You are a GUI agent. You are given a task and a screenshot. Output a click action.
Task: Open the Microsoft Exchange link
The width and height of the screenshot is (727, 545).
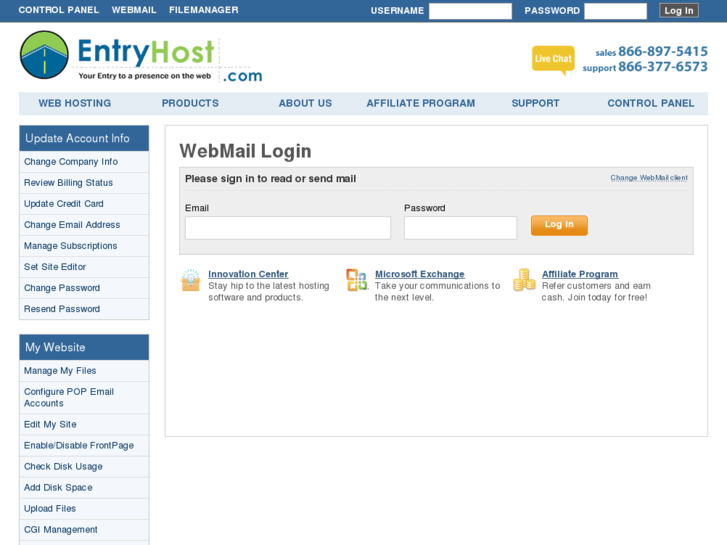(x=420, y=274)
